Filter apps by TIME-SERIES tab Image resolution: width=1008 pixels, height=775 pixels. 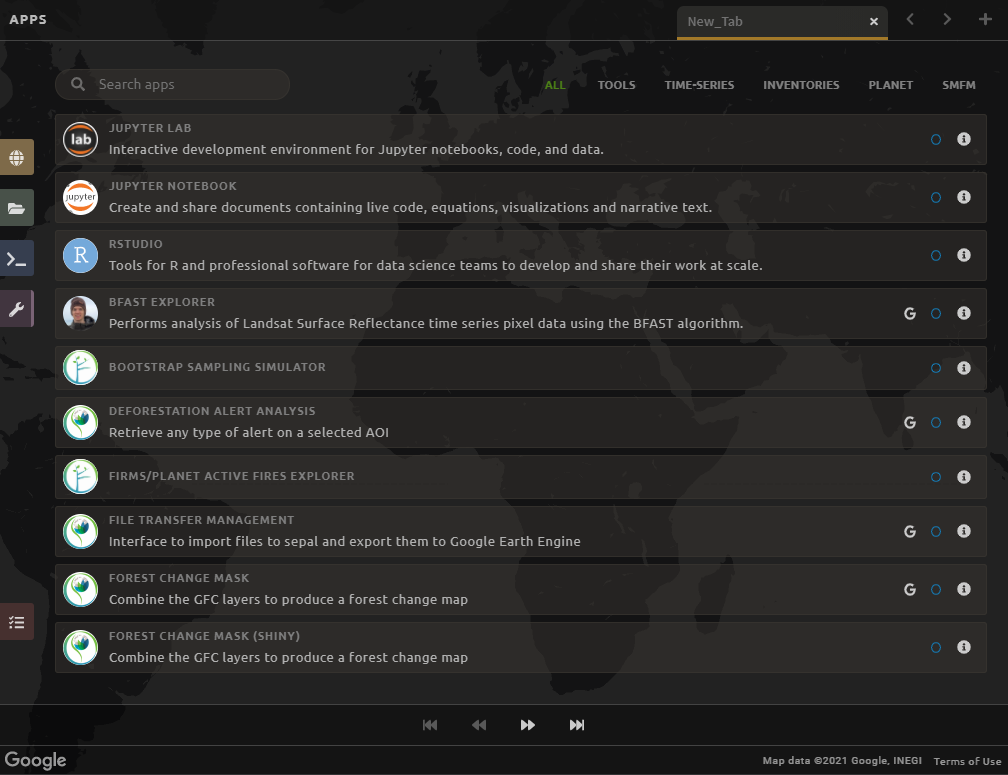699,85
